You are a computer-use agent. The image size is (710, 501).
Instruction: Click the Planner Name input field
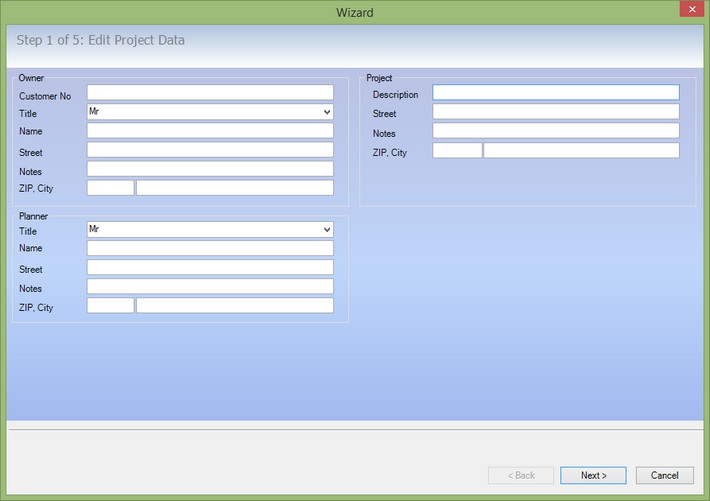pyautogui.click(x=210, y=248)
